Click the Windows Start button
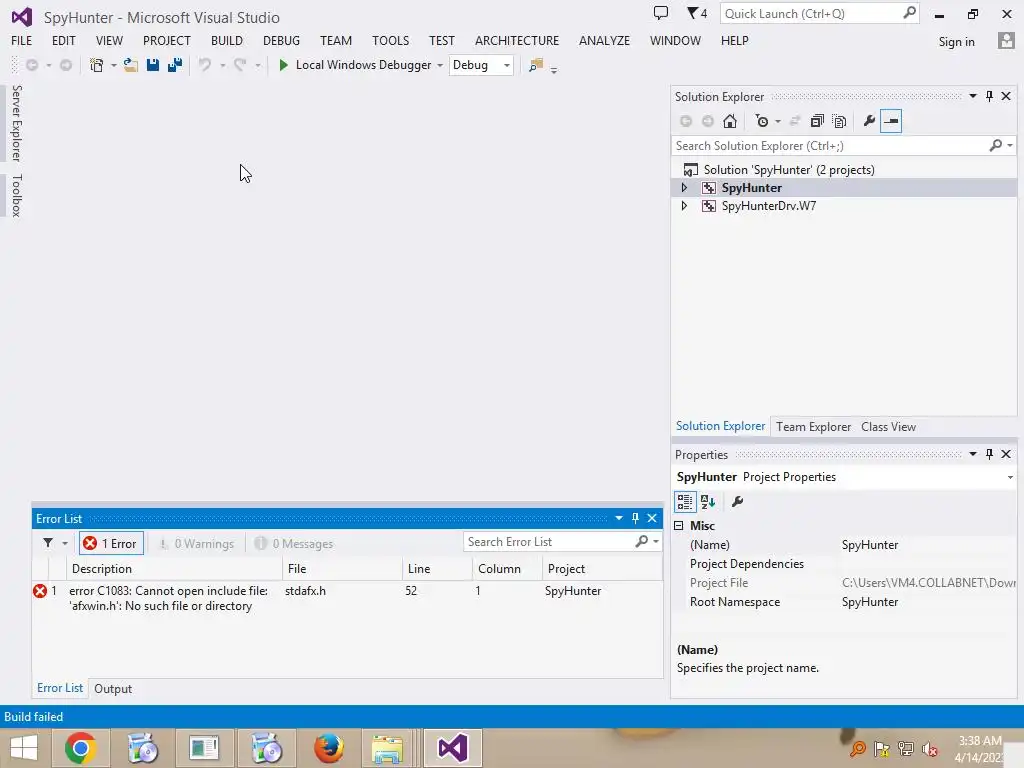Screen dimensions: 1024x768 click(x=24, y=748)
